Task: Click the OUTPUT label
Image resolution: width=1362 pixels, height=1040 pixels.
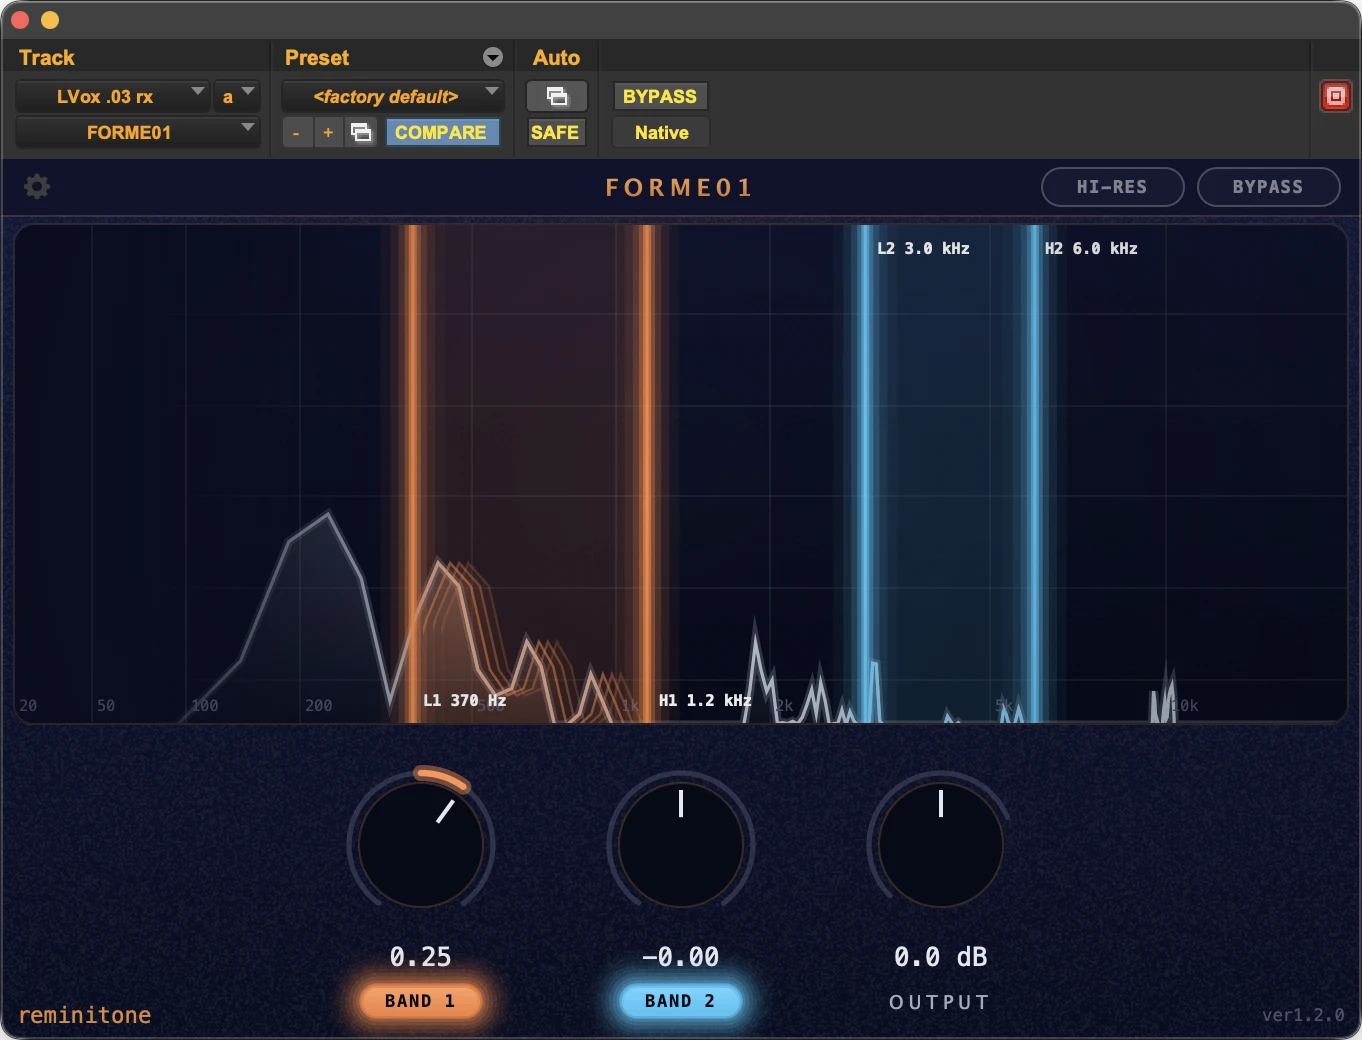Action: (940, 1002)
